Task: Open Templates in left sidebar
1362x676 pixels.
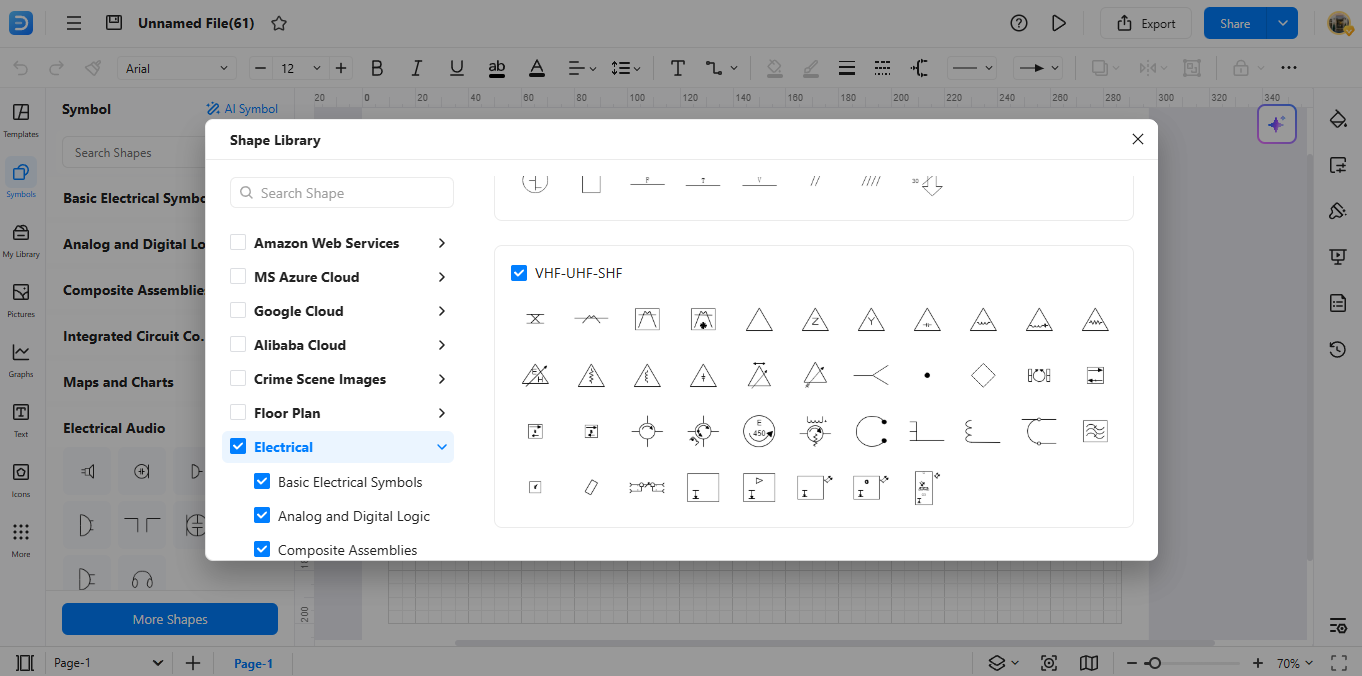Action: [21, 120]
